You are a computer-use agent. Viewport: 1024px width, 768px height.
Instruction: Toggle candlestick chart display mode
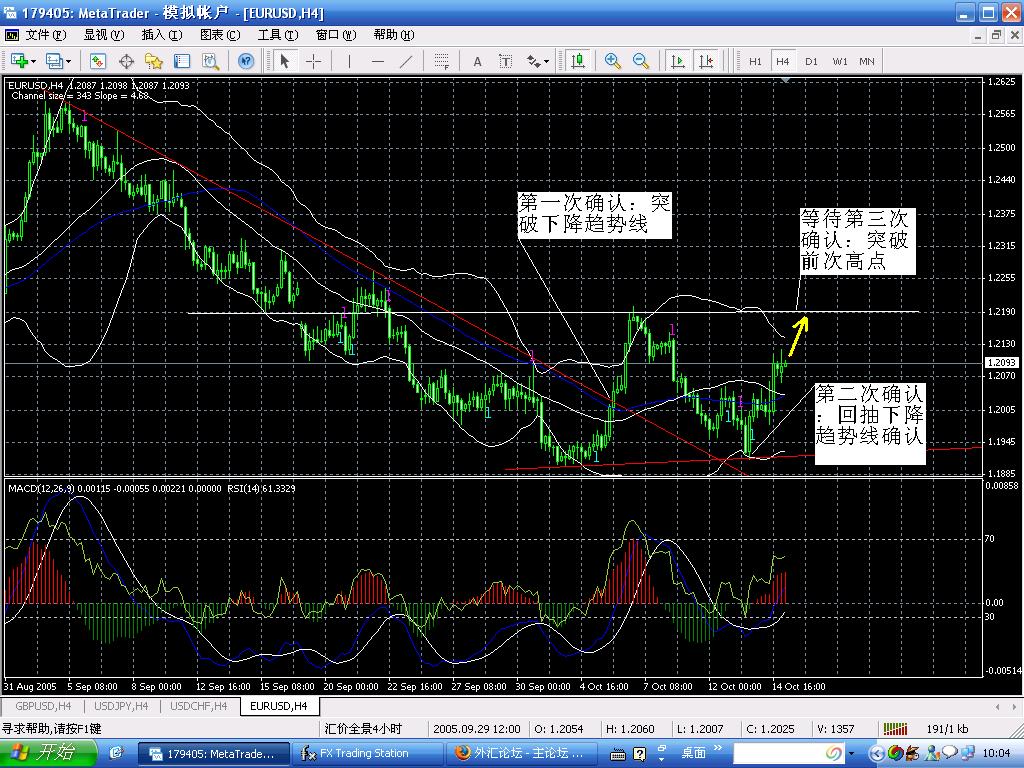point(578,61)
